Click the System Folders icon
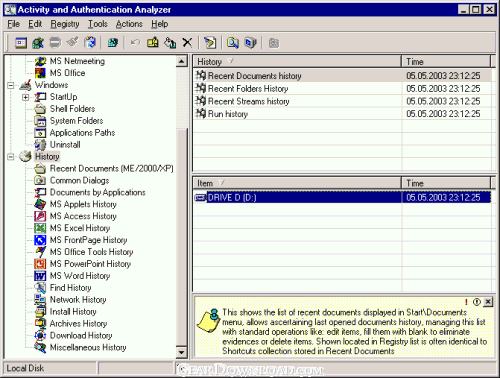The height and width of the screenshot is (378, 500). (40, 121)
